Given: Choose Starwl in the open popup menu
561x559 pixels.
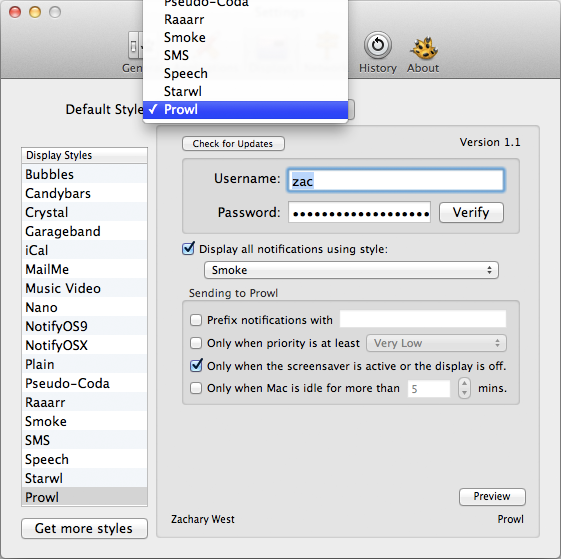Looking at the screenshot, I should click(x=245, y=91).
